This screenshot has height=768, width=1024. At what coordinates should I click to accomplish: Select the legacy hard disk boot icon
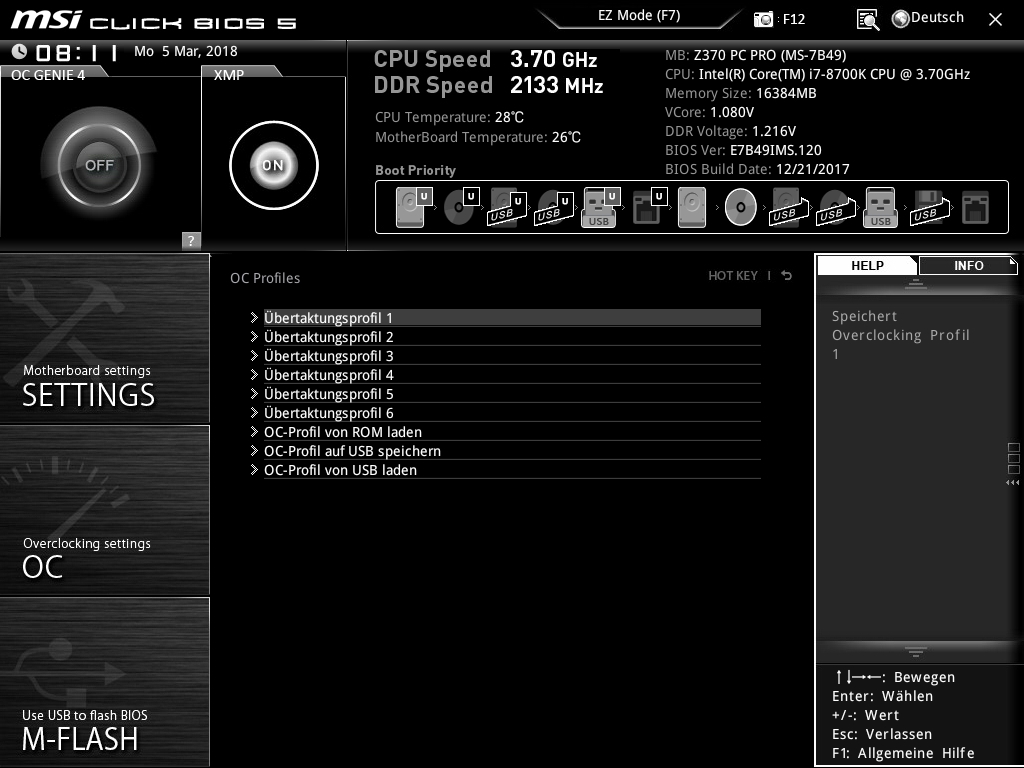[x=692, y=207]
